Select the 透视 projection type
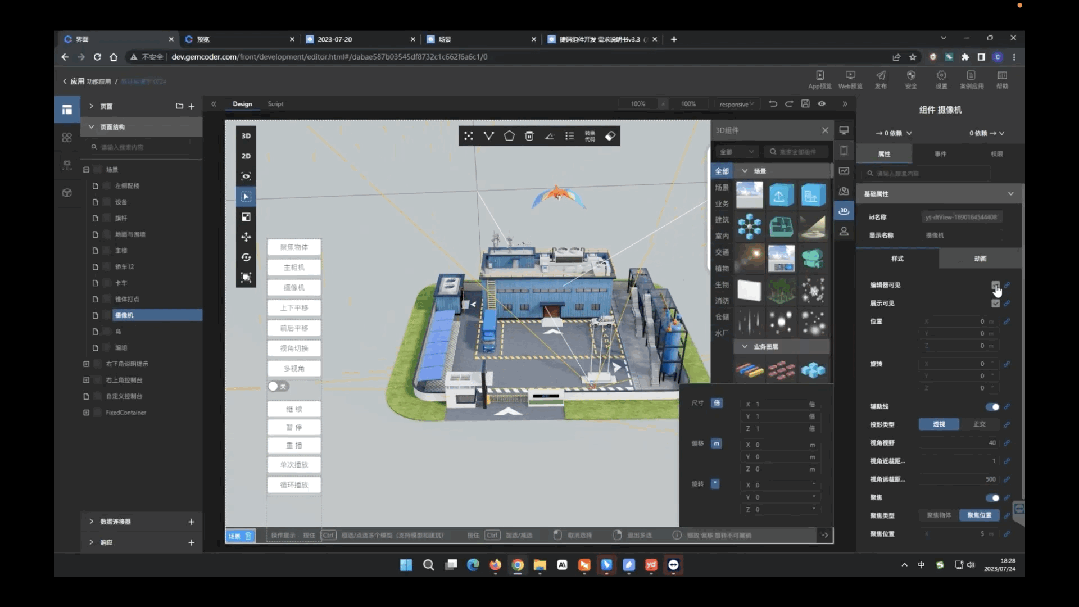Image resolution: width=1079 pixels, height=607 pixels. tap(939, 425)
